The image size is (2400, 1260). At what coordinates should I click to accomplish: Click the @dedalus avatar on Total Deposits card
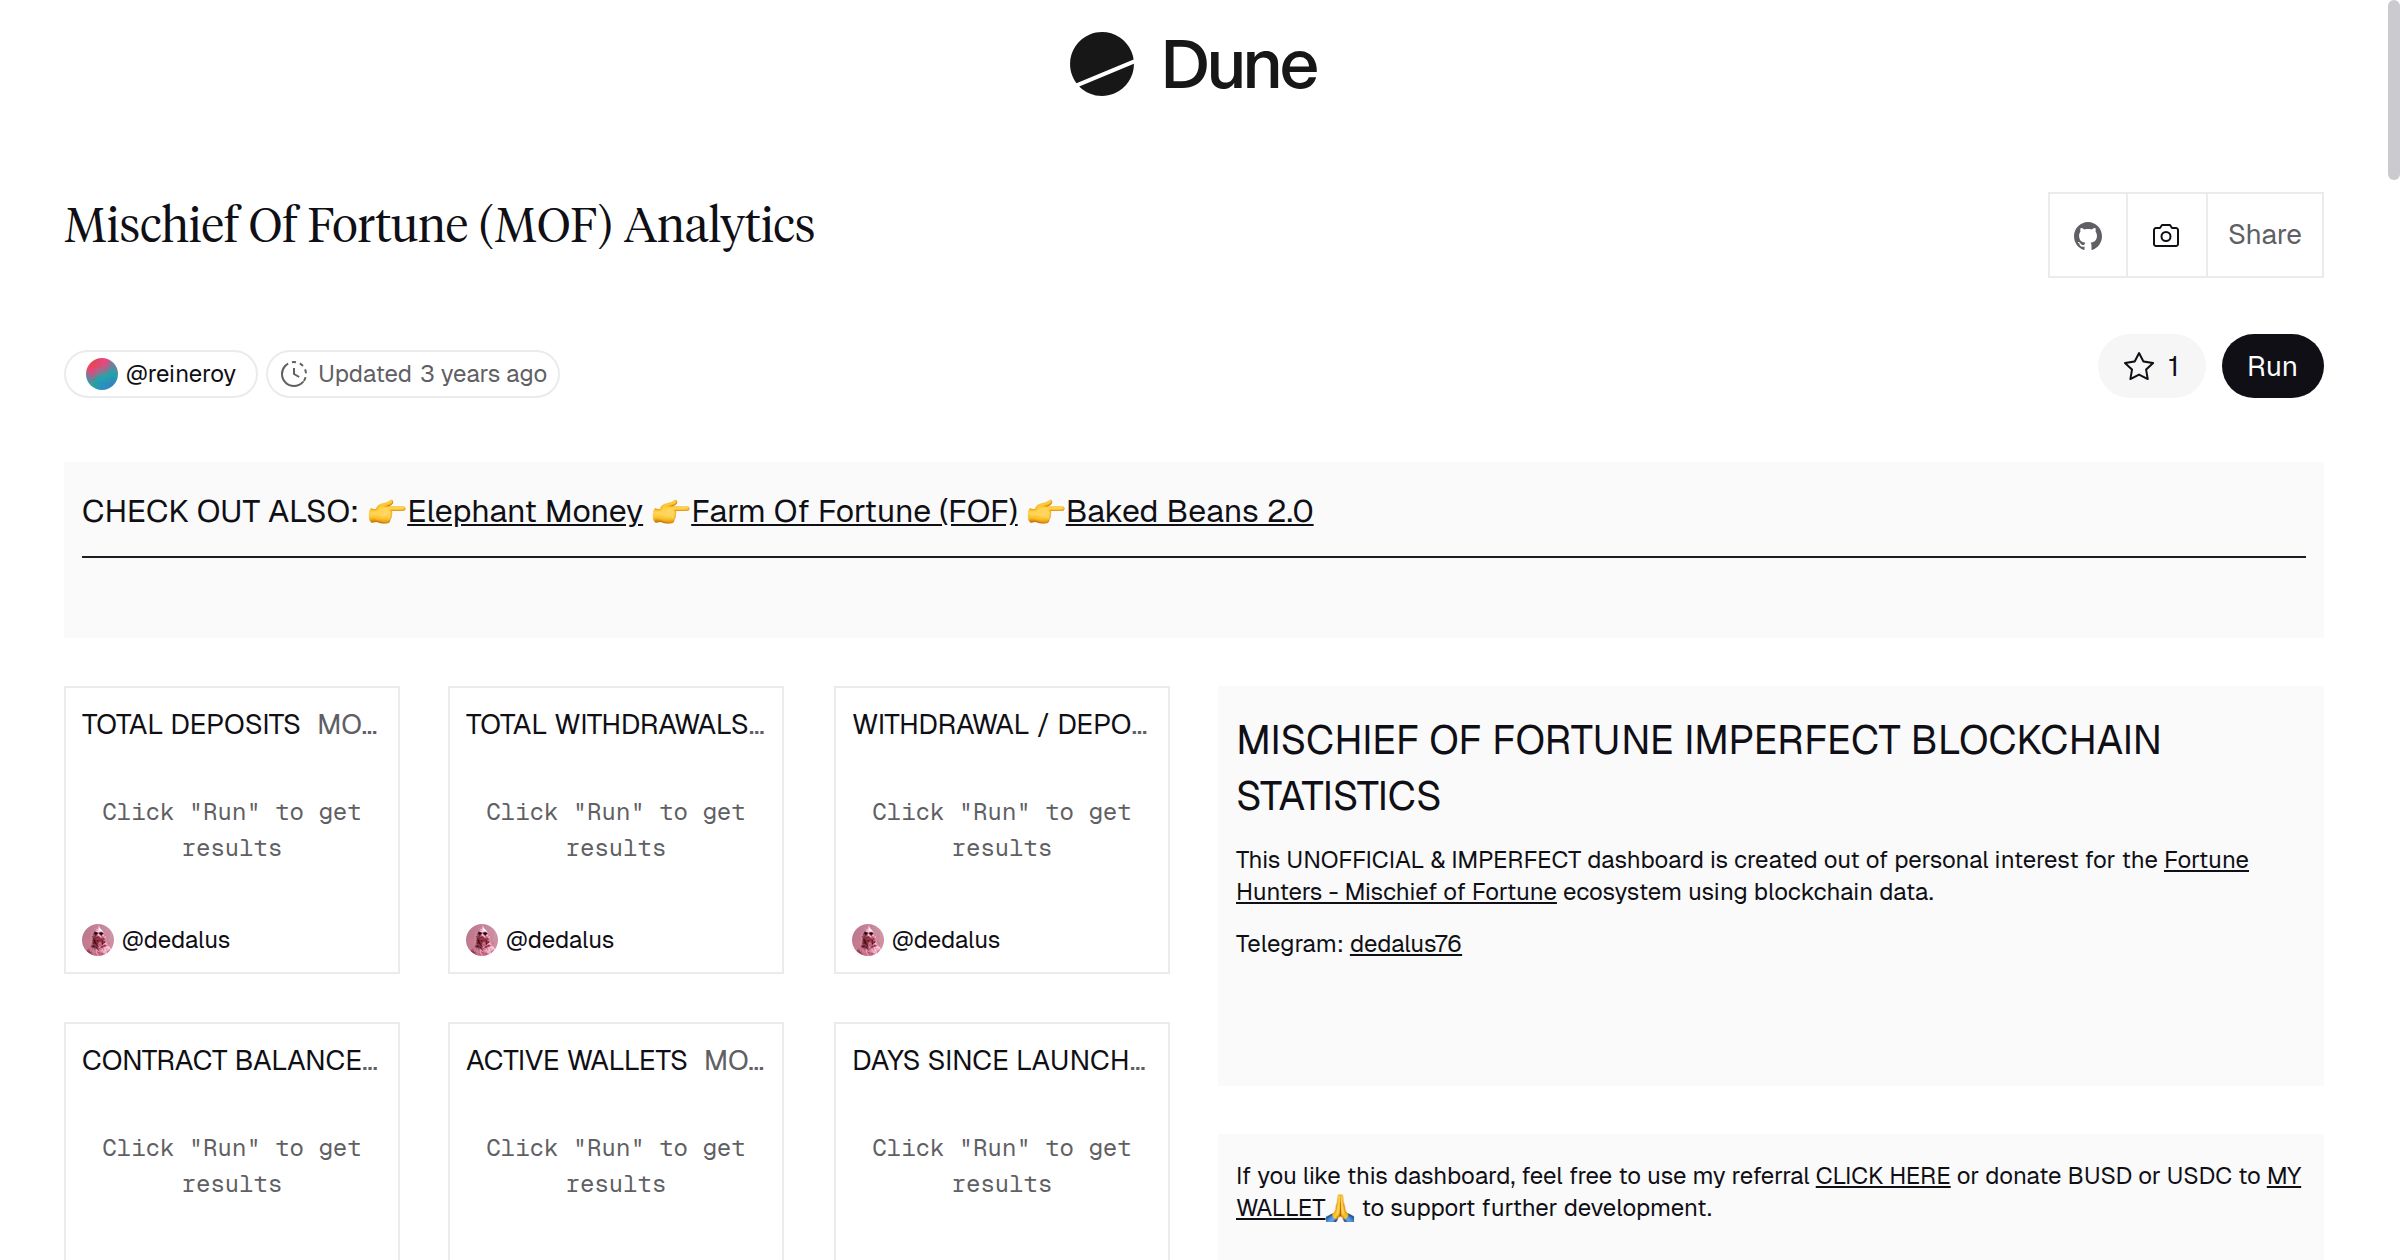click(x=97, y=940)
